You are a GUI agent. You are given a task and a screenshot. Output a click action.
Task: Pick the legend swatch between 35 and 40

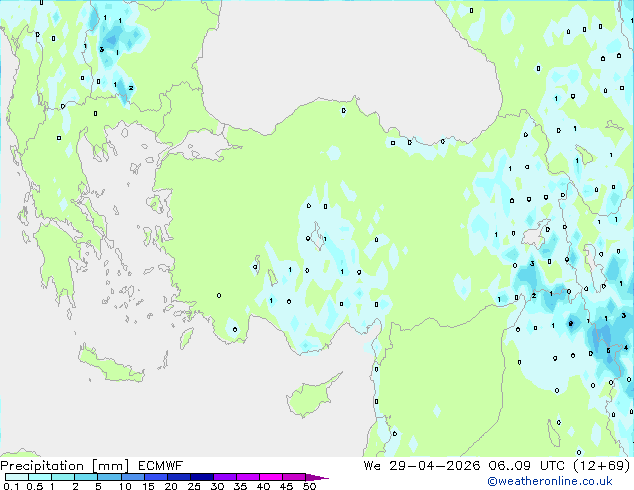(x=248, y=477)
